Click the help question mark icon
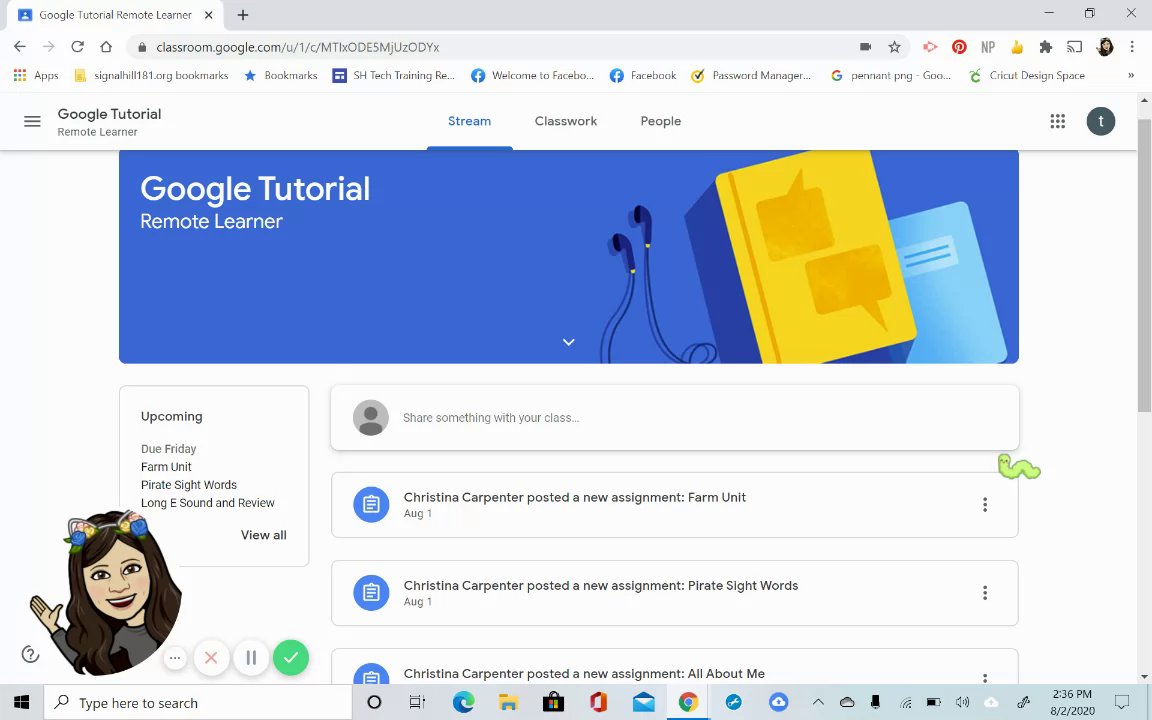Image resolution: width=1152 pixels, height=720 pixels. tap(30, 654)
